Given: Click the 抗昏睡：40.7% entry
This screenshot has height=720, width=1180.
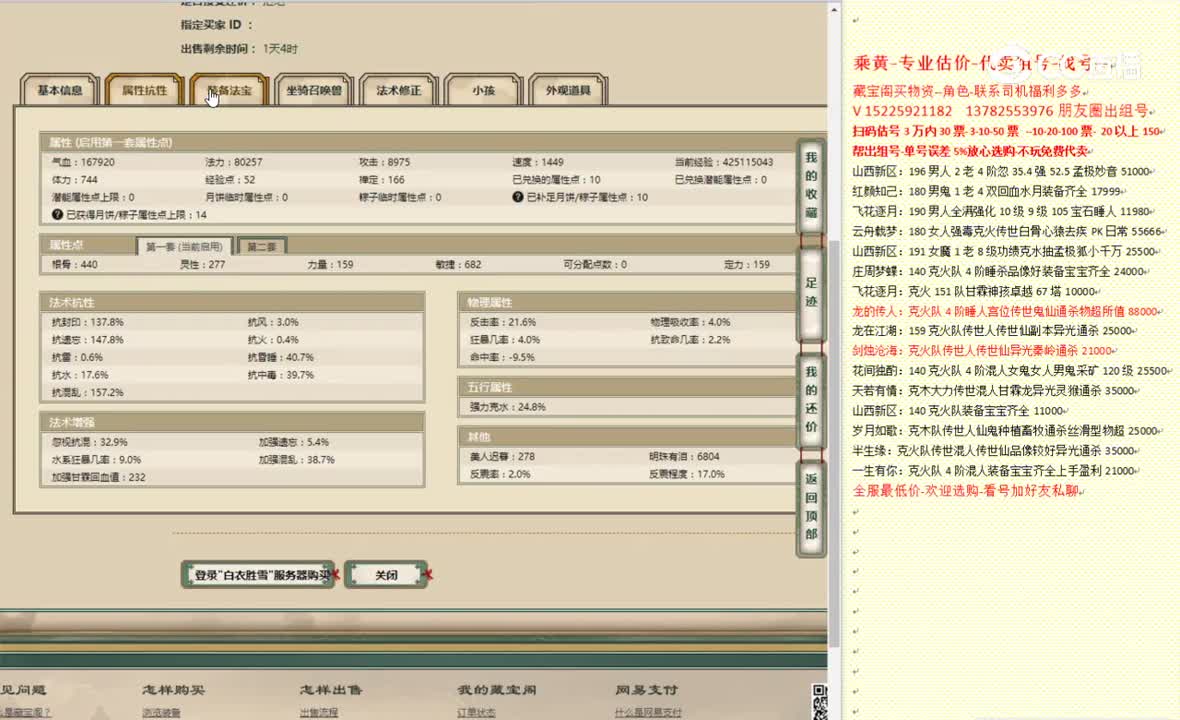Looking at the screenshot, I should pos(281,357).
